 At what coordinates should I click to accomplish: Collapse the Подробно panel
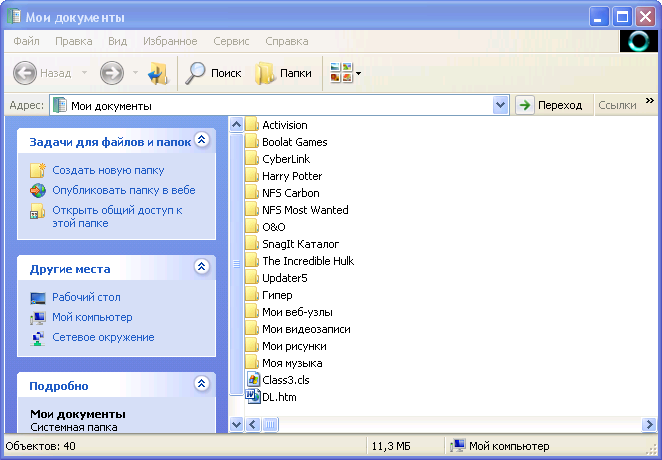point(202,384)
